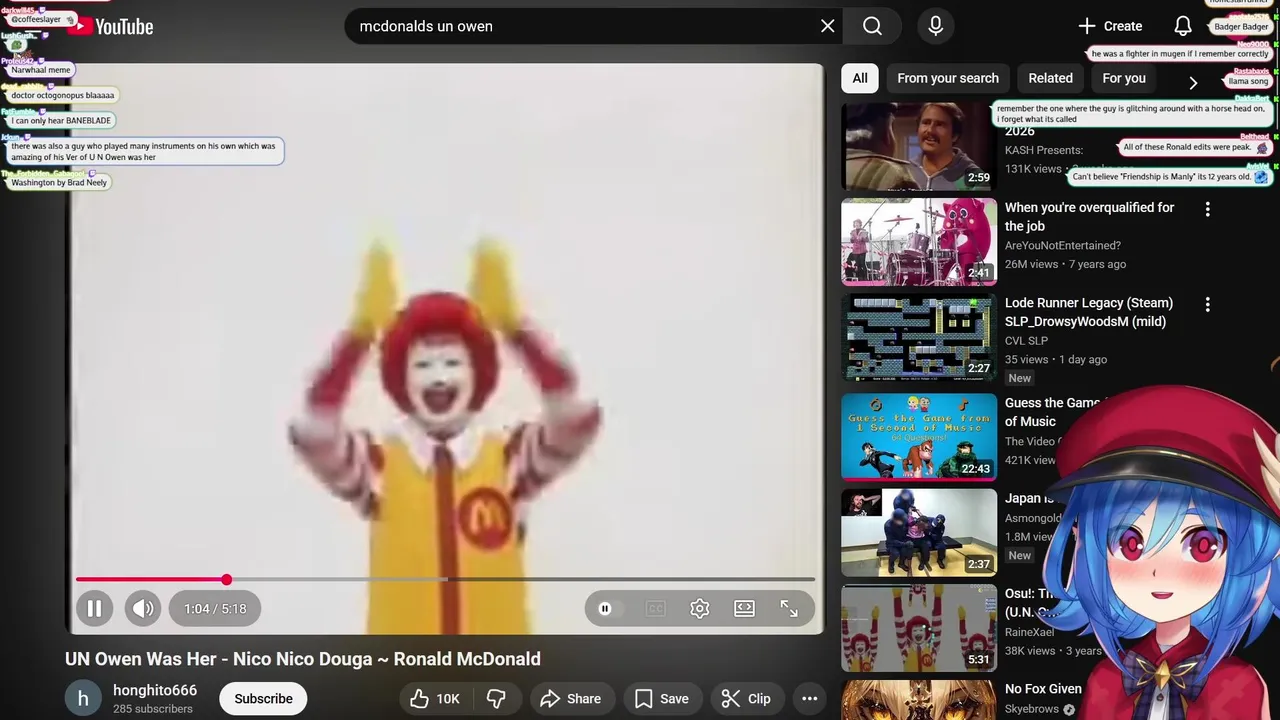This screenshot has width=1280, height=720.
Task: Click the 1:04 / 5:18 time display
Action: [x=215, y=608]
